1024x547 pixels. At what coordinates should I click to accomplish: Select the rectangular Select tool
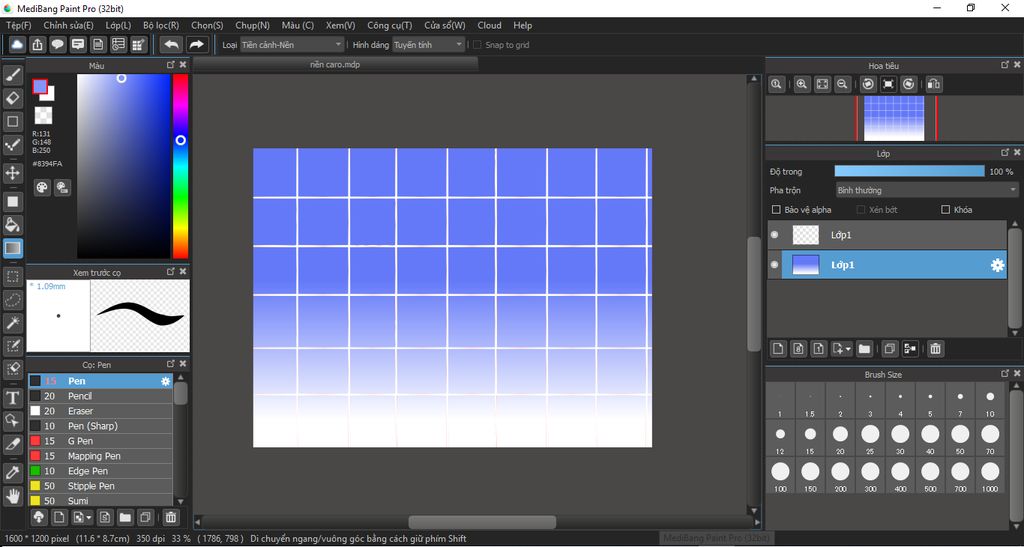pyautogui.click(x=12, y=277)
